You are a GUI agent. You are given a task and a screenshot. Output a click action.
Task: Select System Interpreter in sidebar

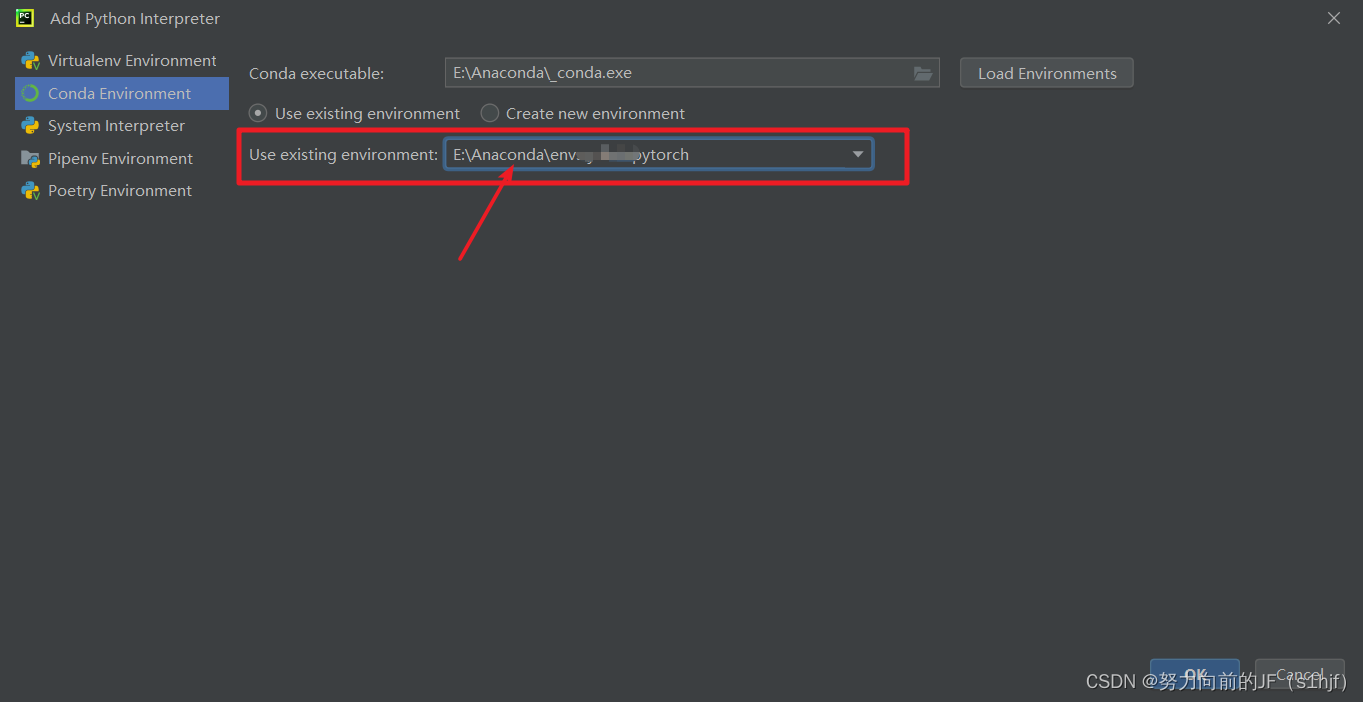point(122,126)
